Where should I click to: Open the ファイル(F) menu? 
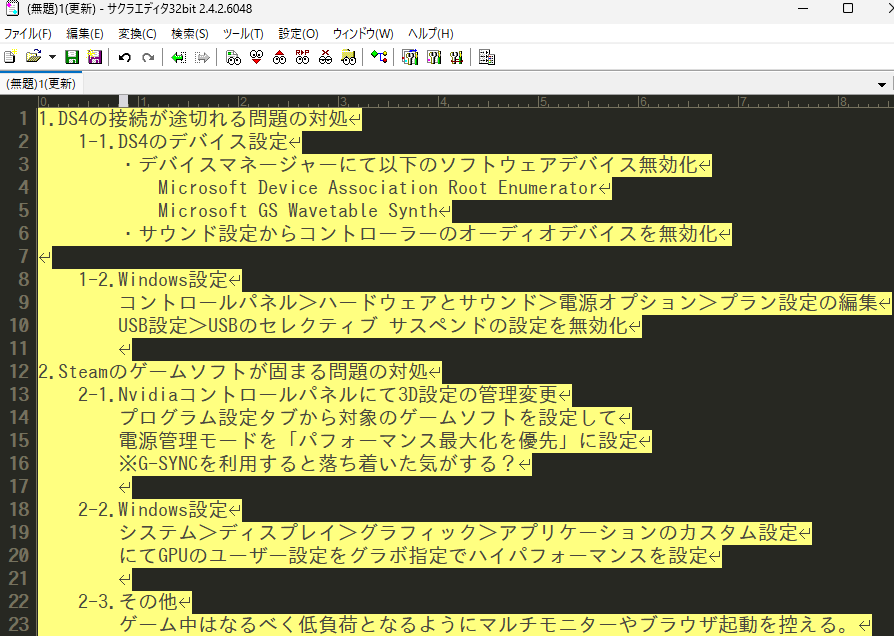click(28, 34)
